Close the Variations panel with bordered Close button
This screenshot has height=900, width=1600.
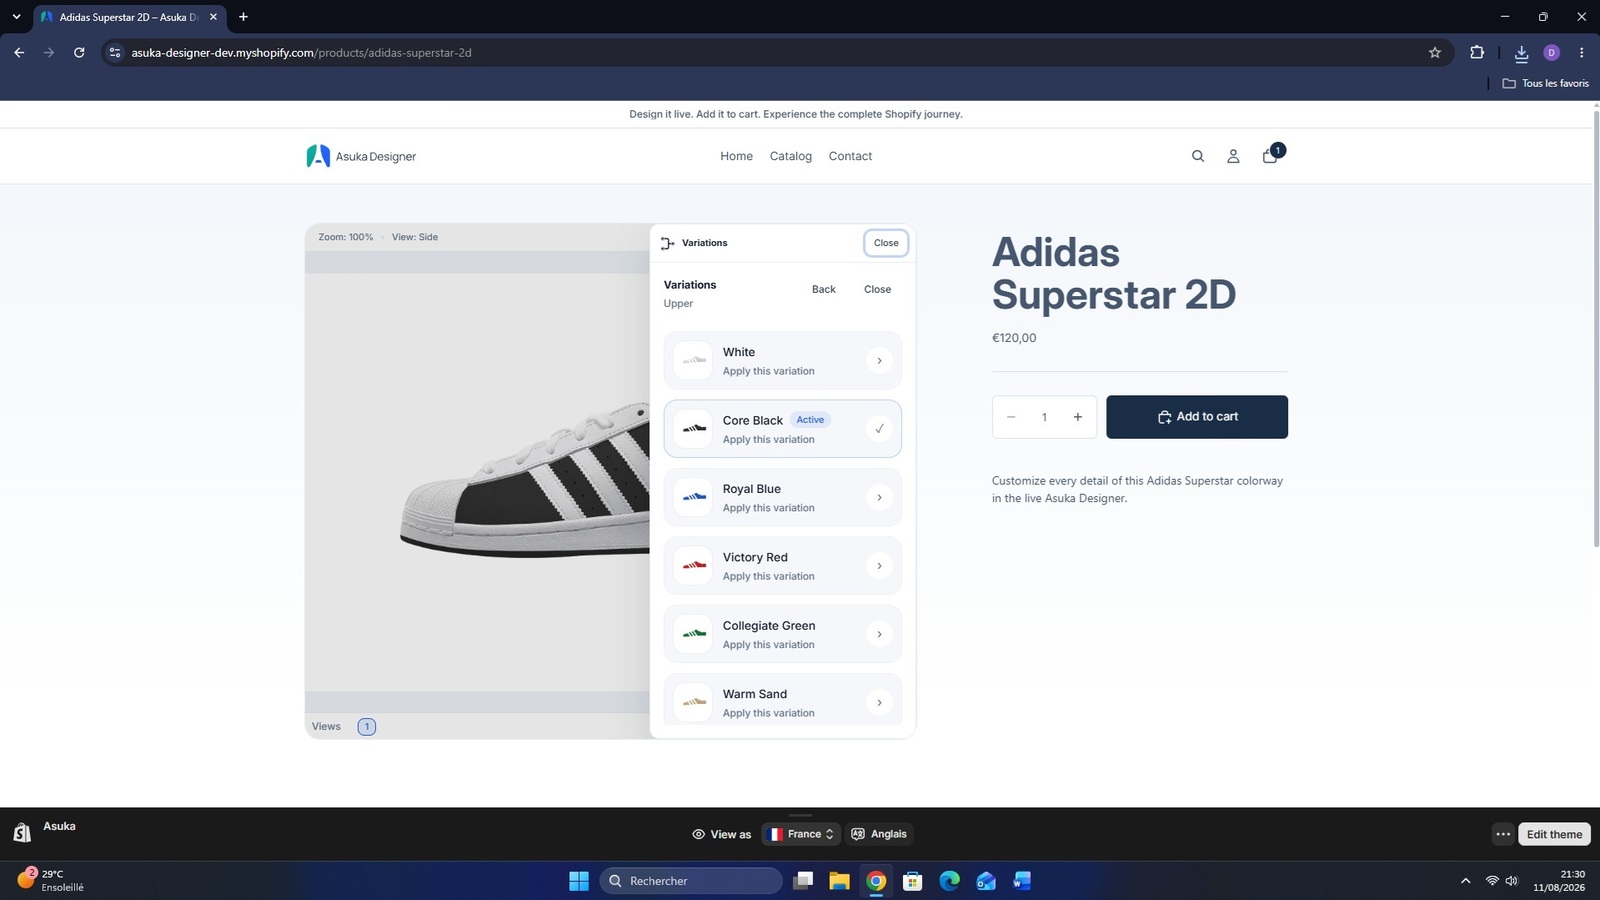point(886,243)
